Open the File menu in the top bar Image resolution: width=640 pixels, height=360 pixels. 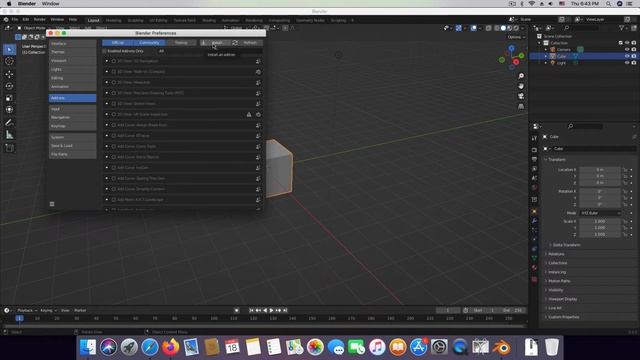point(15,20)
